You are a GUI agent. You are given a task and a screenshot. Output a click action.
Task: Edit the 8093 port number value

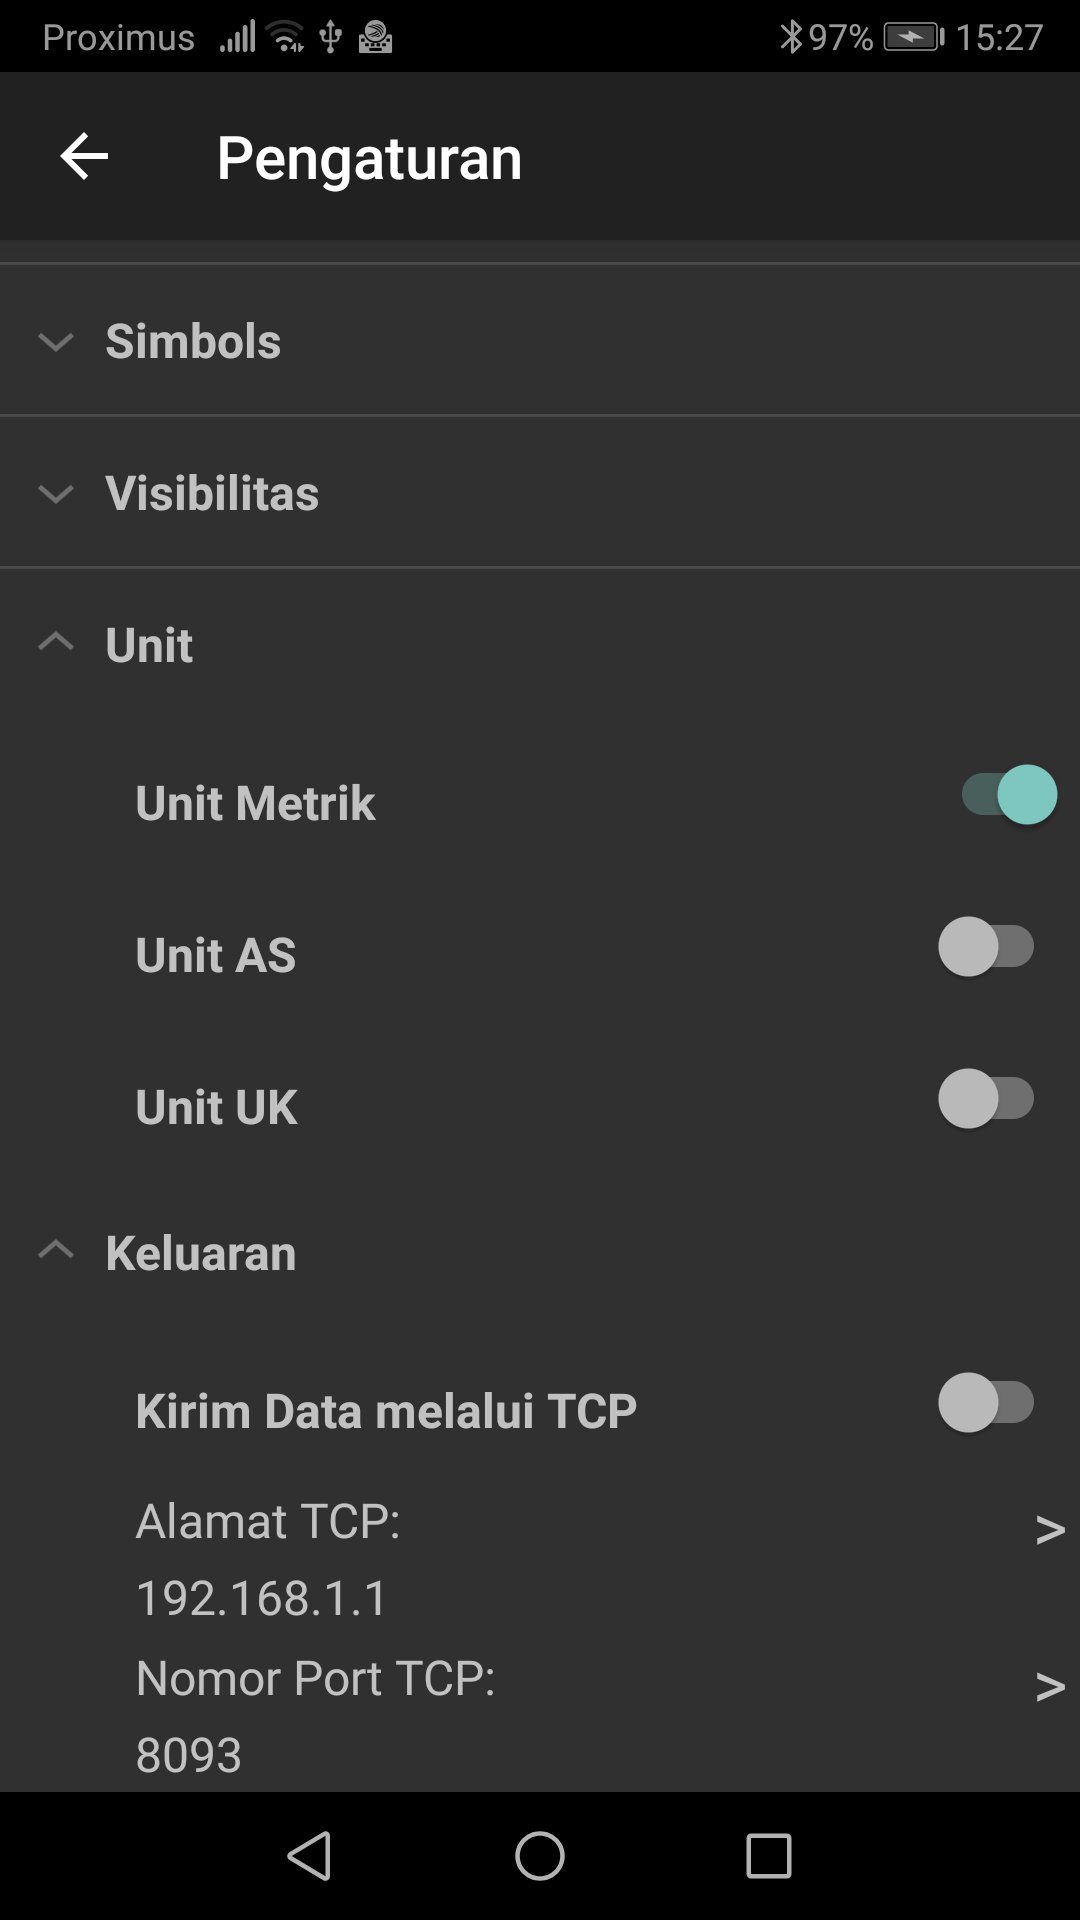[189, 1755]
